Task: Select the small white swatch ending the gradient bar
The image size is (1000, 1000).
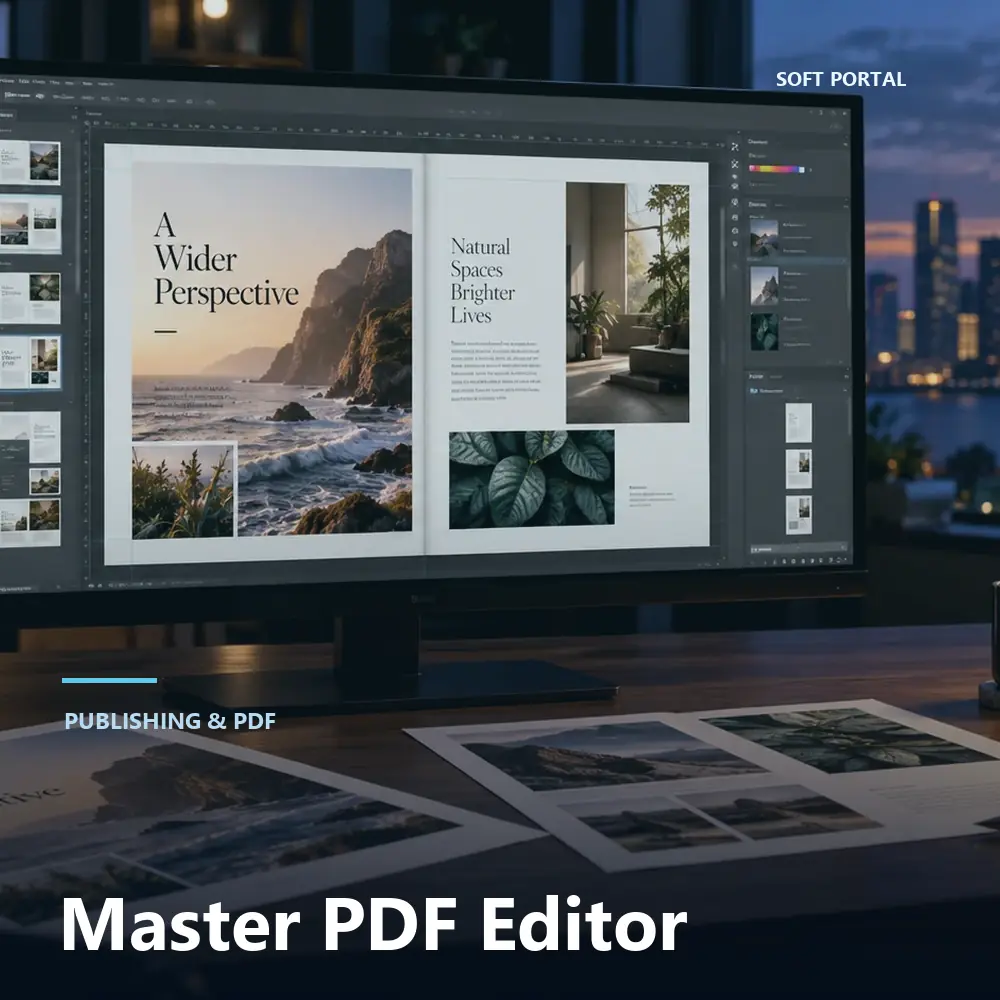Action: [x=802, y=170]
